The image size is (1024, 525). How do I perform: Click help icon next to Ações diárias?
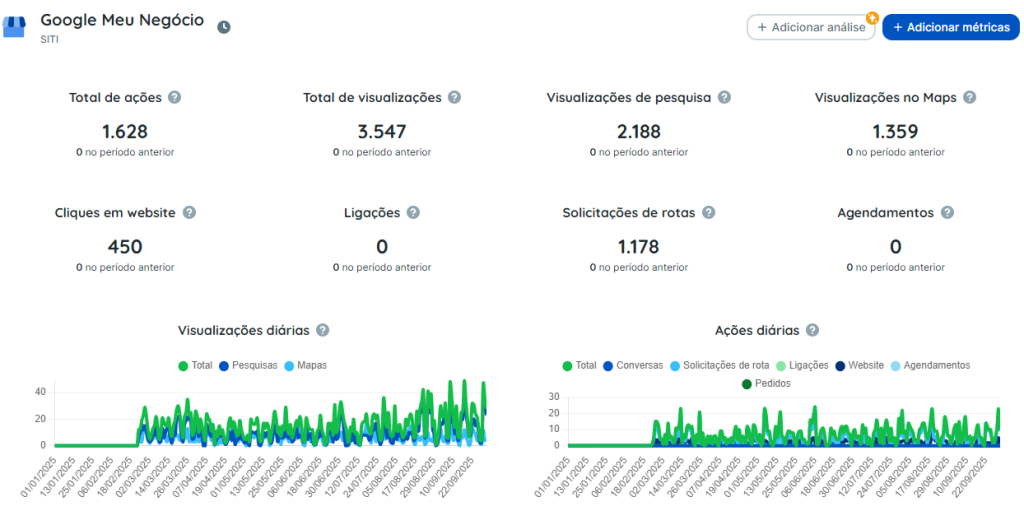[812, 330]
